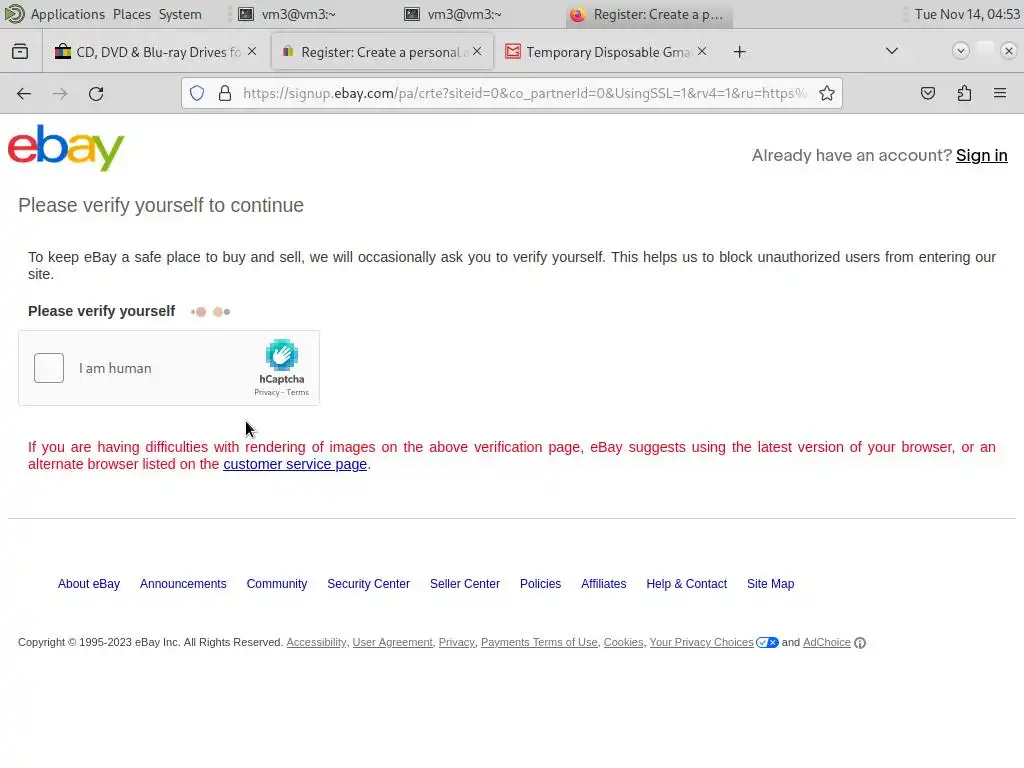Image resolution: width=1024 pixels, height=768 pixels.
Task: Close the CD, DVD & Blu-ray Drives tab
Action: 252,51
